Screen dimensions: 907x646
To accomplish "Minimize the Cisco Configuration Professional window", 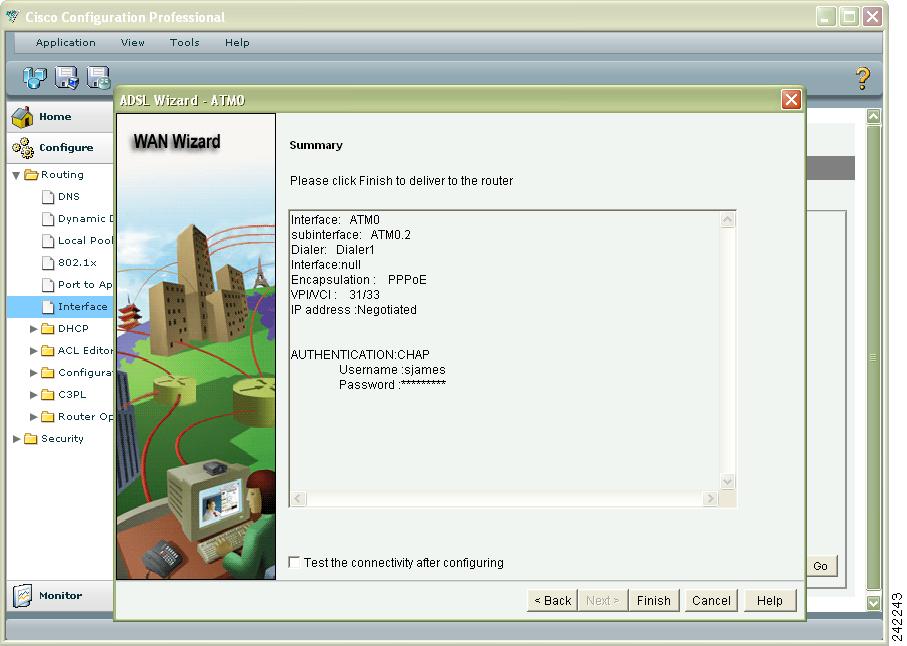I will coord(826,16).
